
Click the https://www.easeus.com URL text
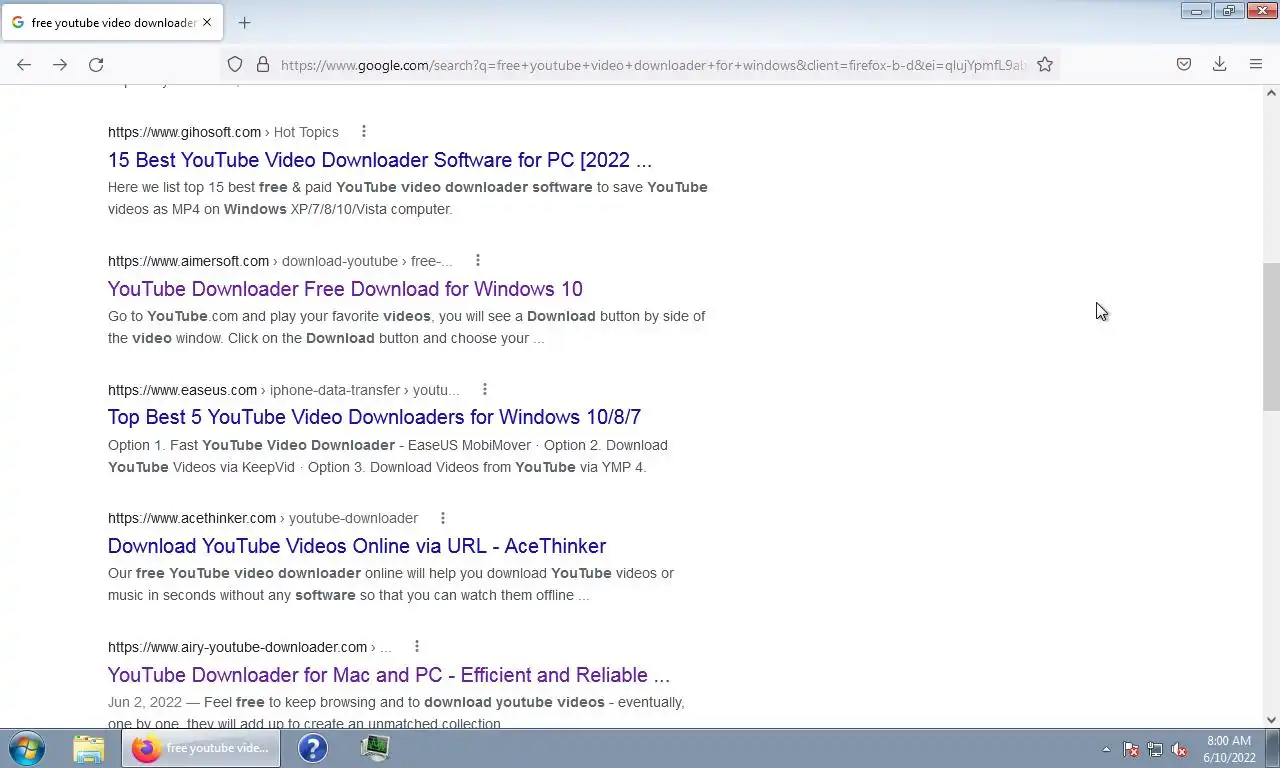click(182, 390)
